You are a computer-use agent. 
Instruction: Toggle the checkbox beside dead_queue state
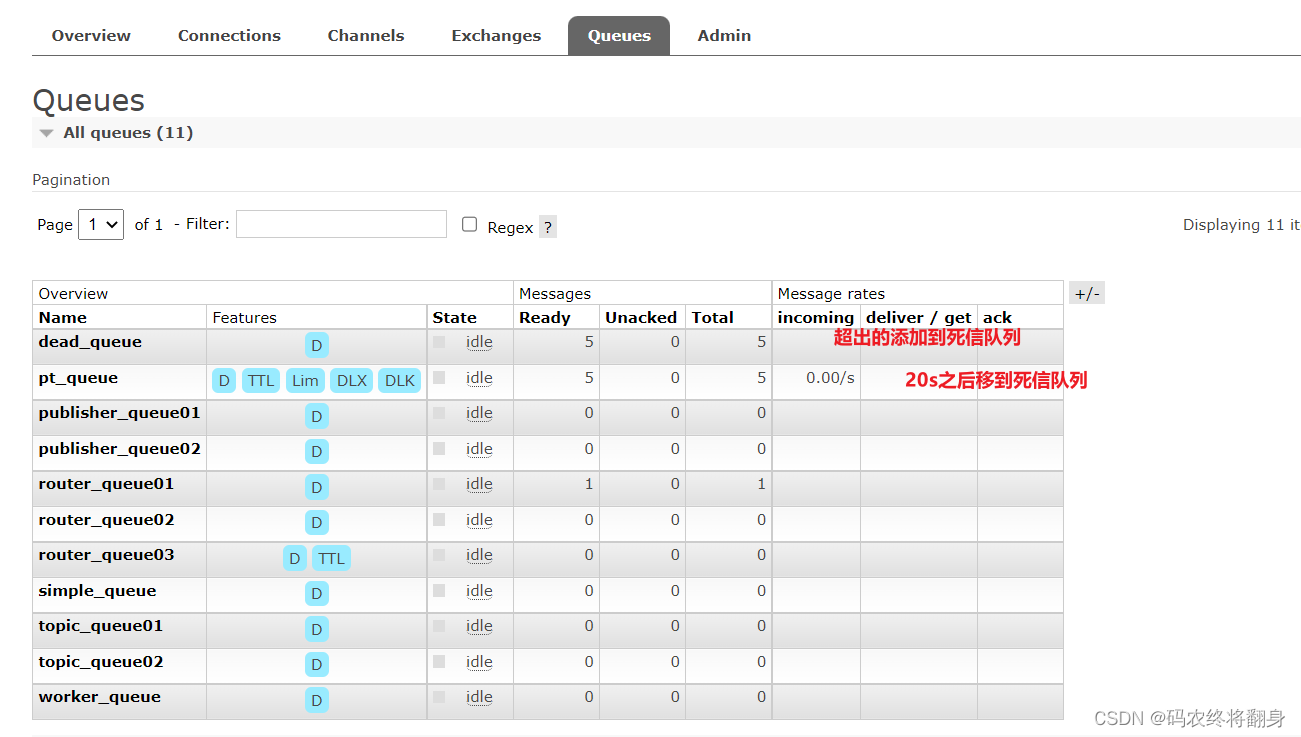437,341
